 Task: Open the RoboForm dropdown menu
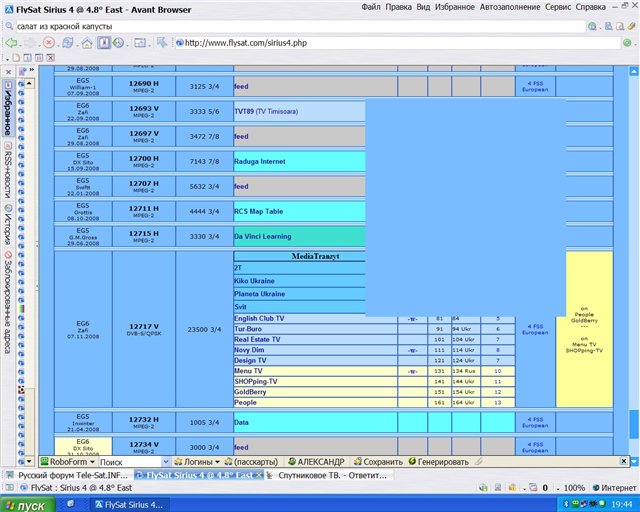point(68,462)
